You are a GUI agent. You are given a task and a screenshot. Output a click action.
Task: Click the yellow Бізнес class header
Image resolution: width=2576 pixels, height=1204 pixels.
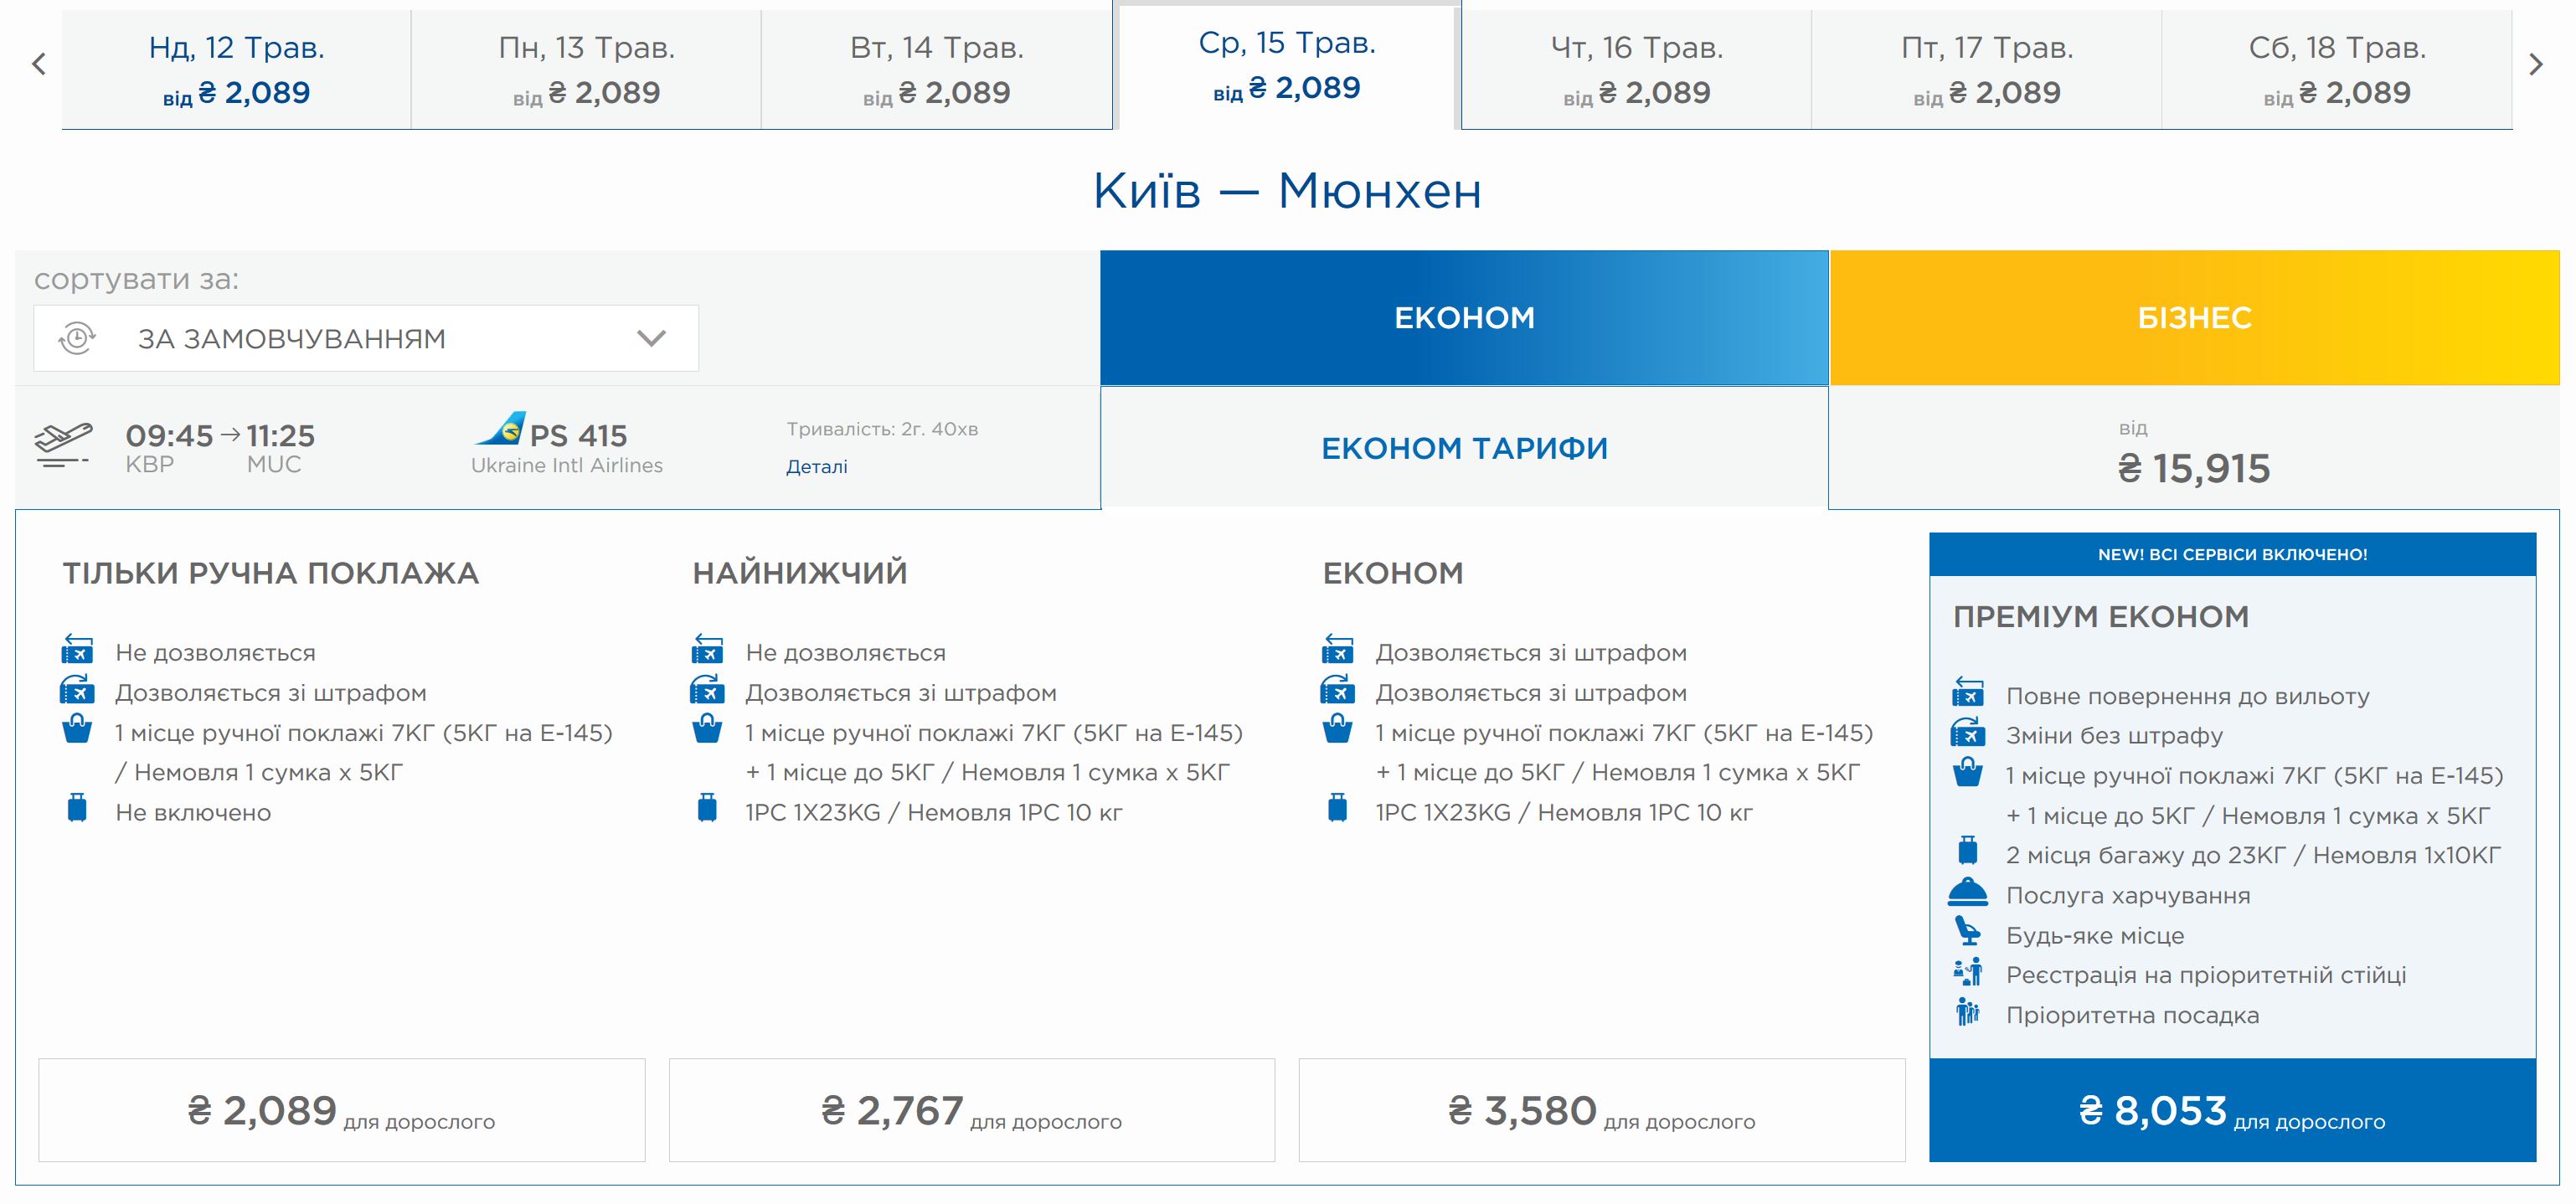[x=2194, y=318]
